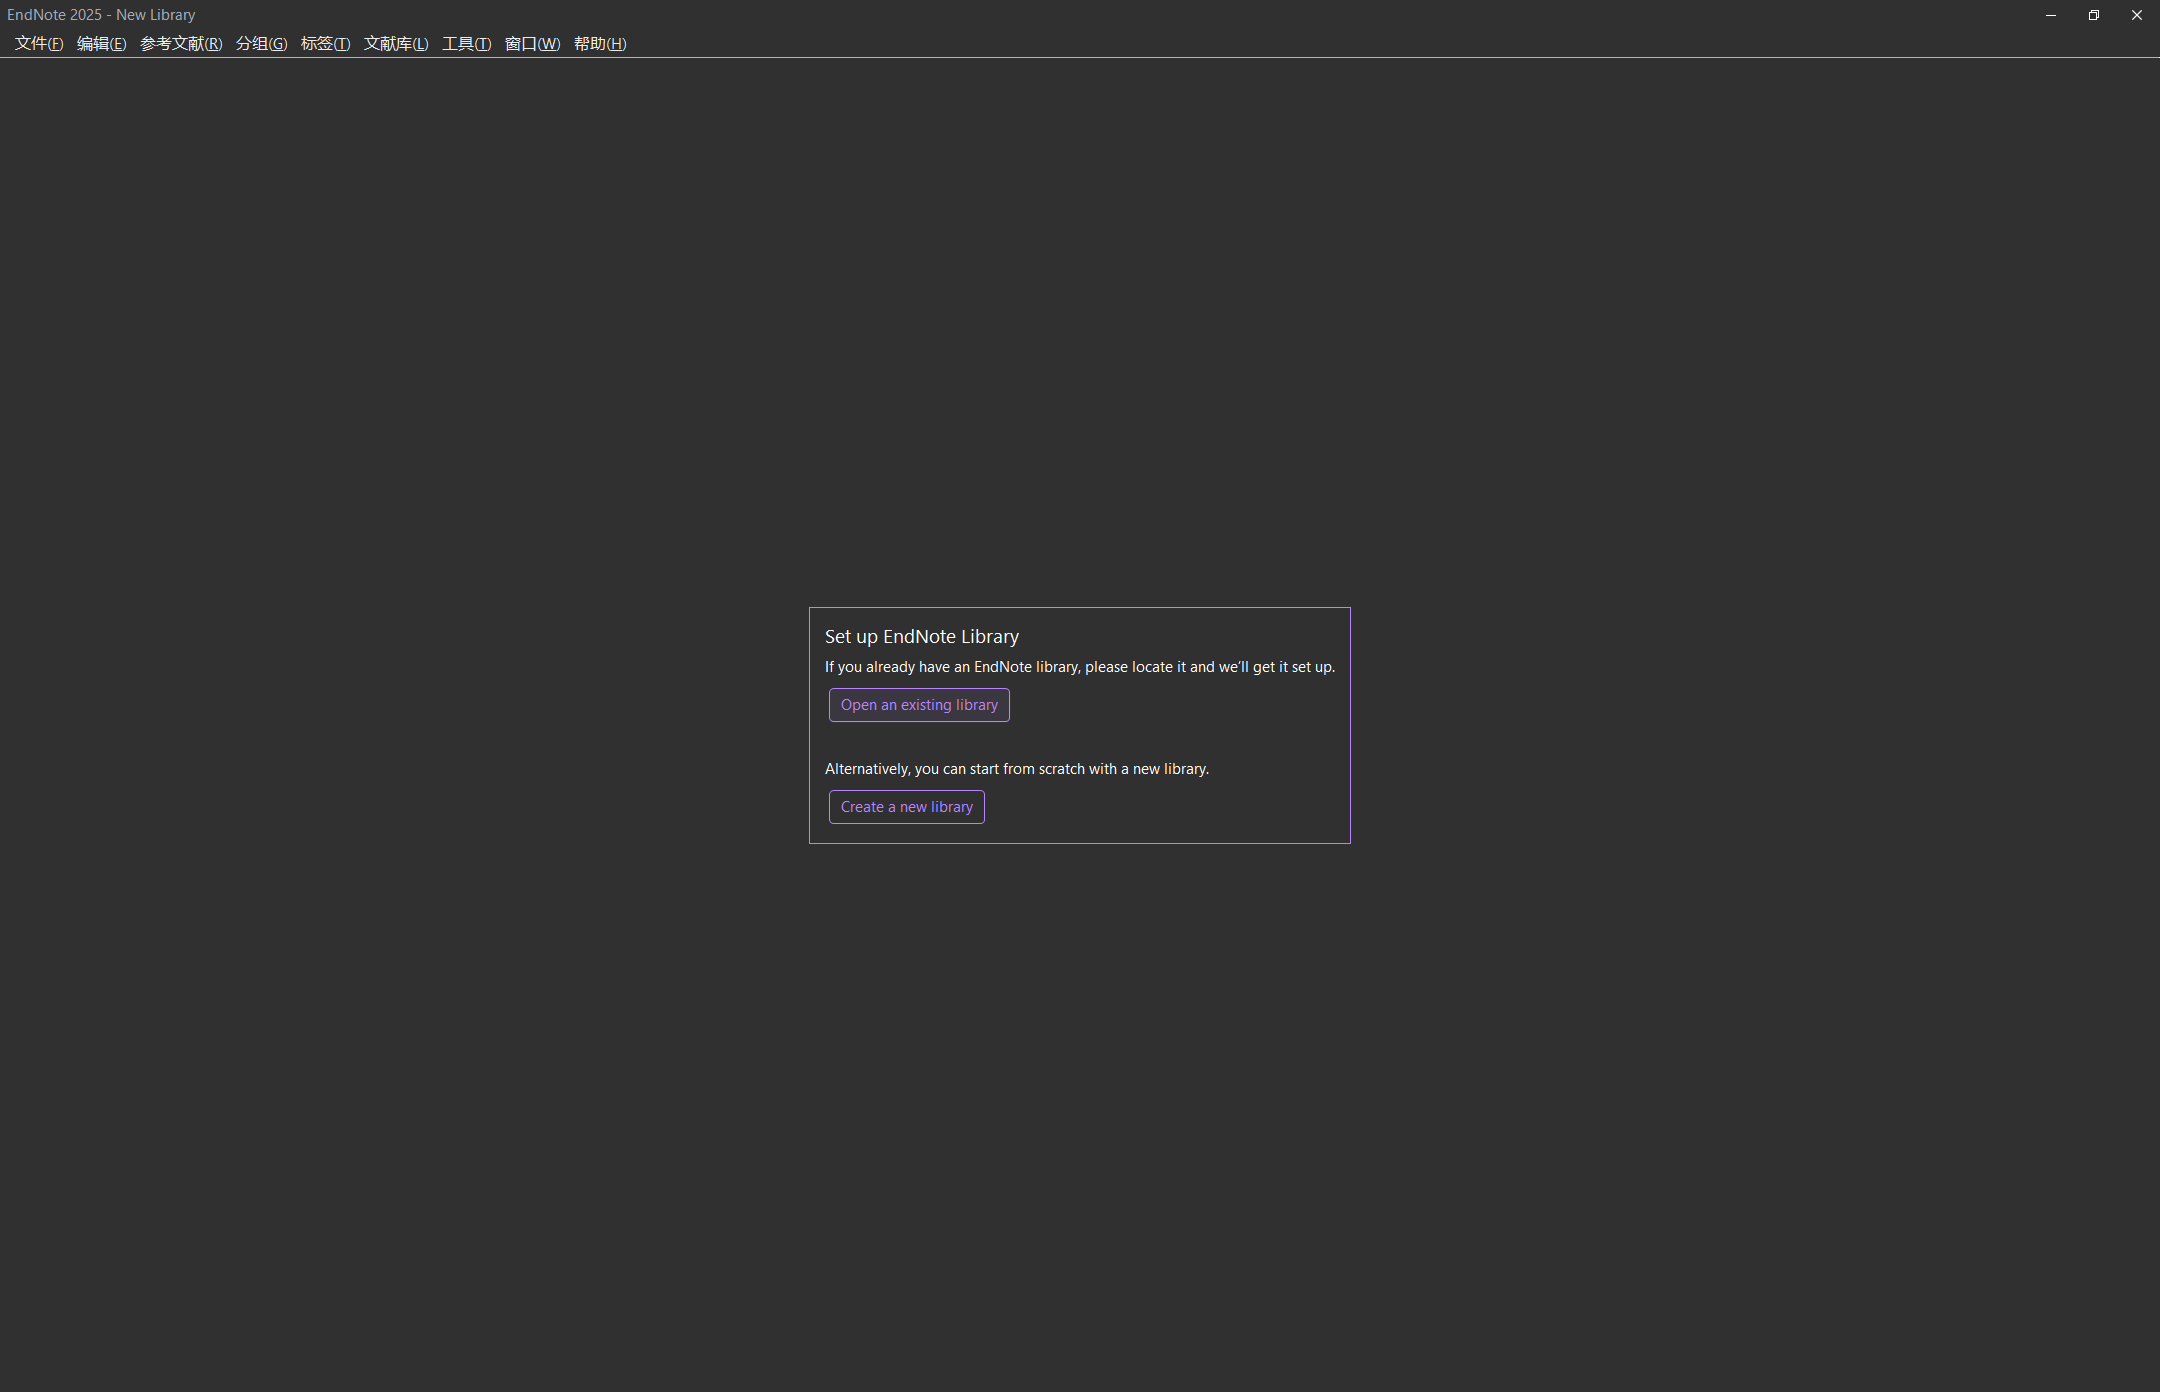This screenshot has width=2160, height=1392.
Task: Click the Set up EndNote Library heading
Action: pos(922,637)
